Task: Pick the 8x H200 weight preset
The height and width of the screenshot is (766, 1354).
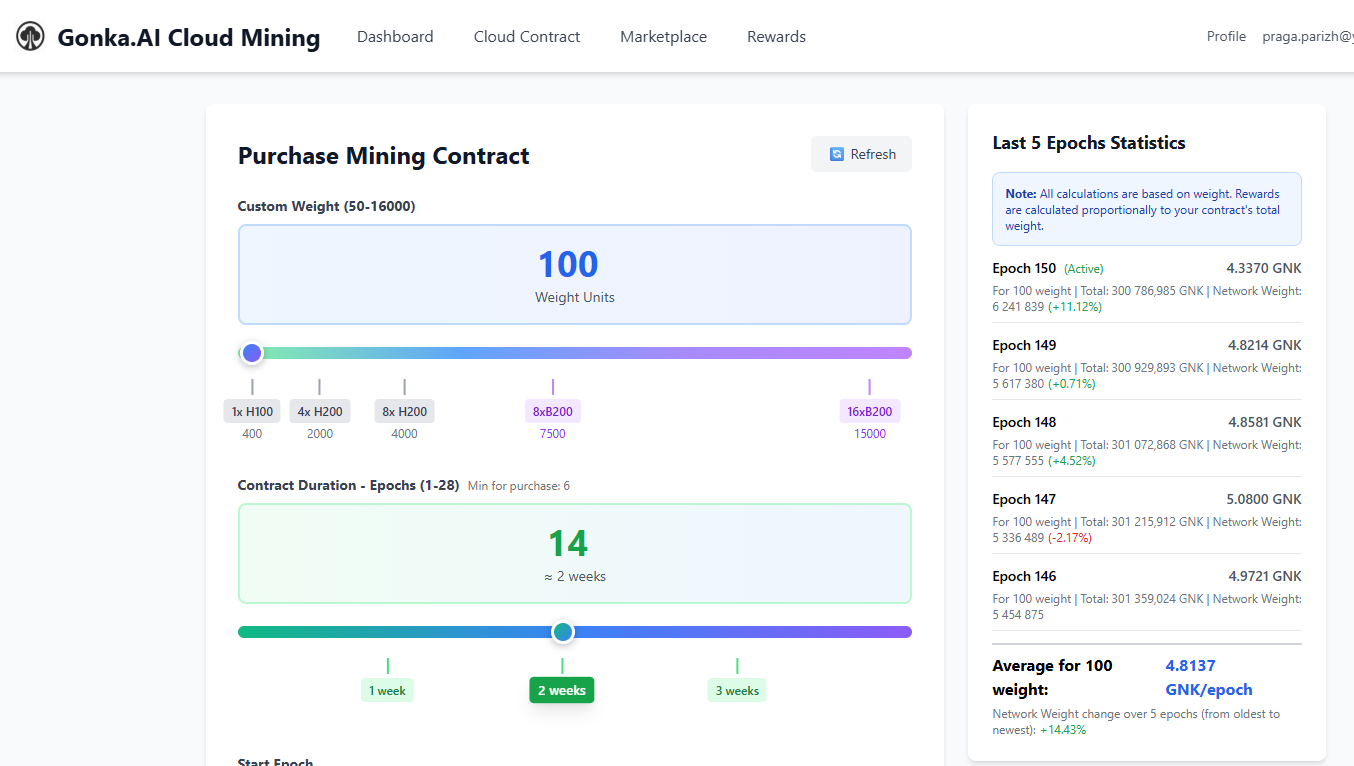Action: click(x=404, y=411)
